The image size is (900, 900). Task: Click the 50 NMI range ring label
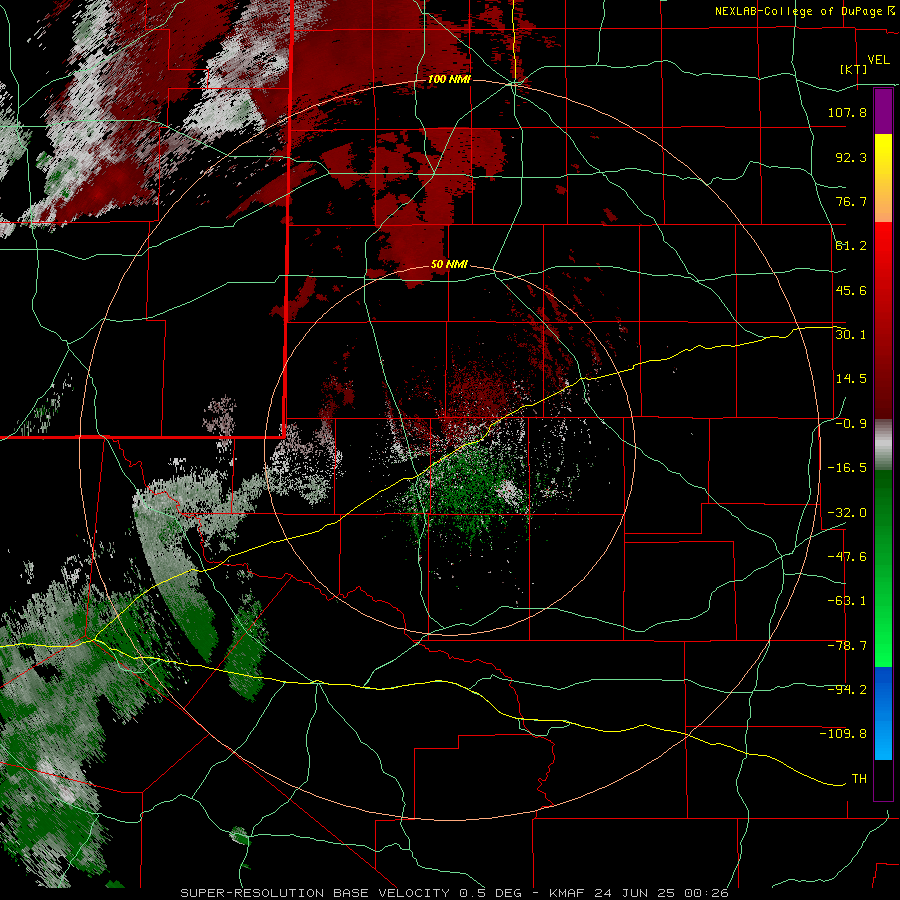[x=449, y=264]
